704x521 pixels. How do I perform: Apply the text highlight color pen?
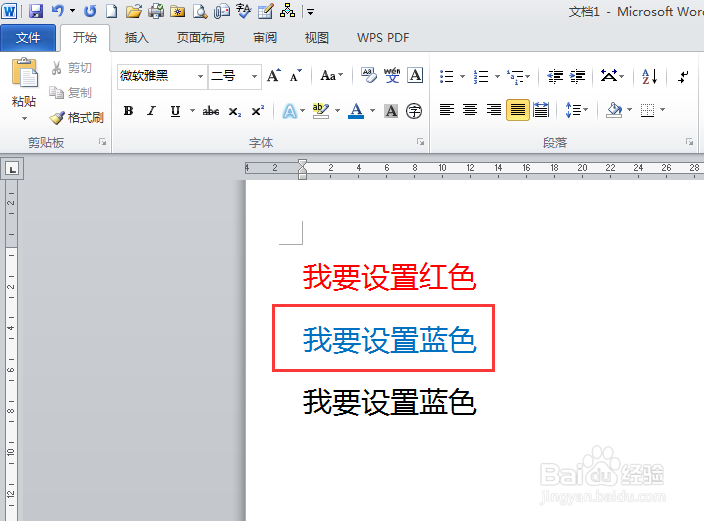pyautogui.click(x=321, y=111)
